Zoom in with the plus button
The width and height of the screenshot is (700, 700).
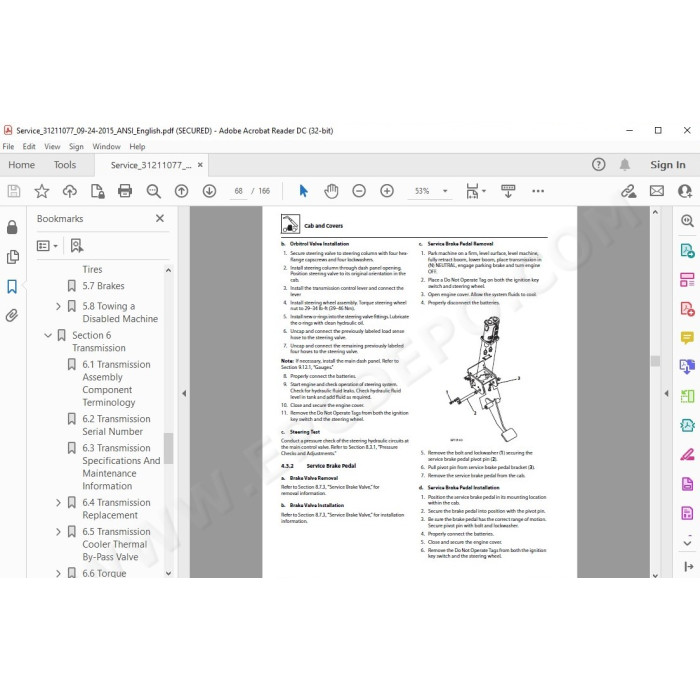point(387,191)
